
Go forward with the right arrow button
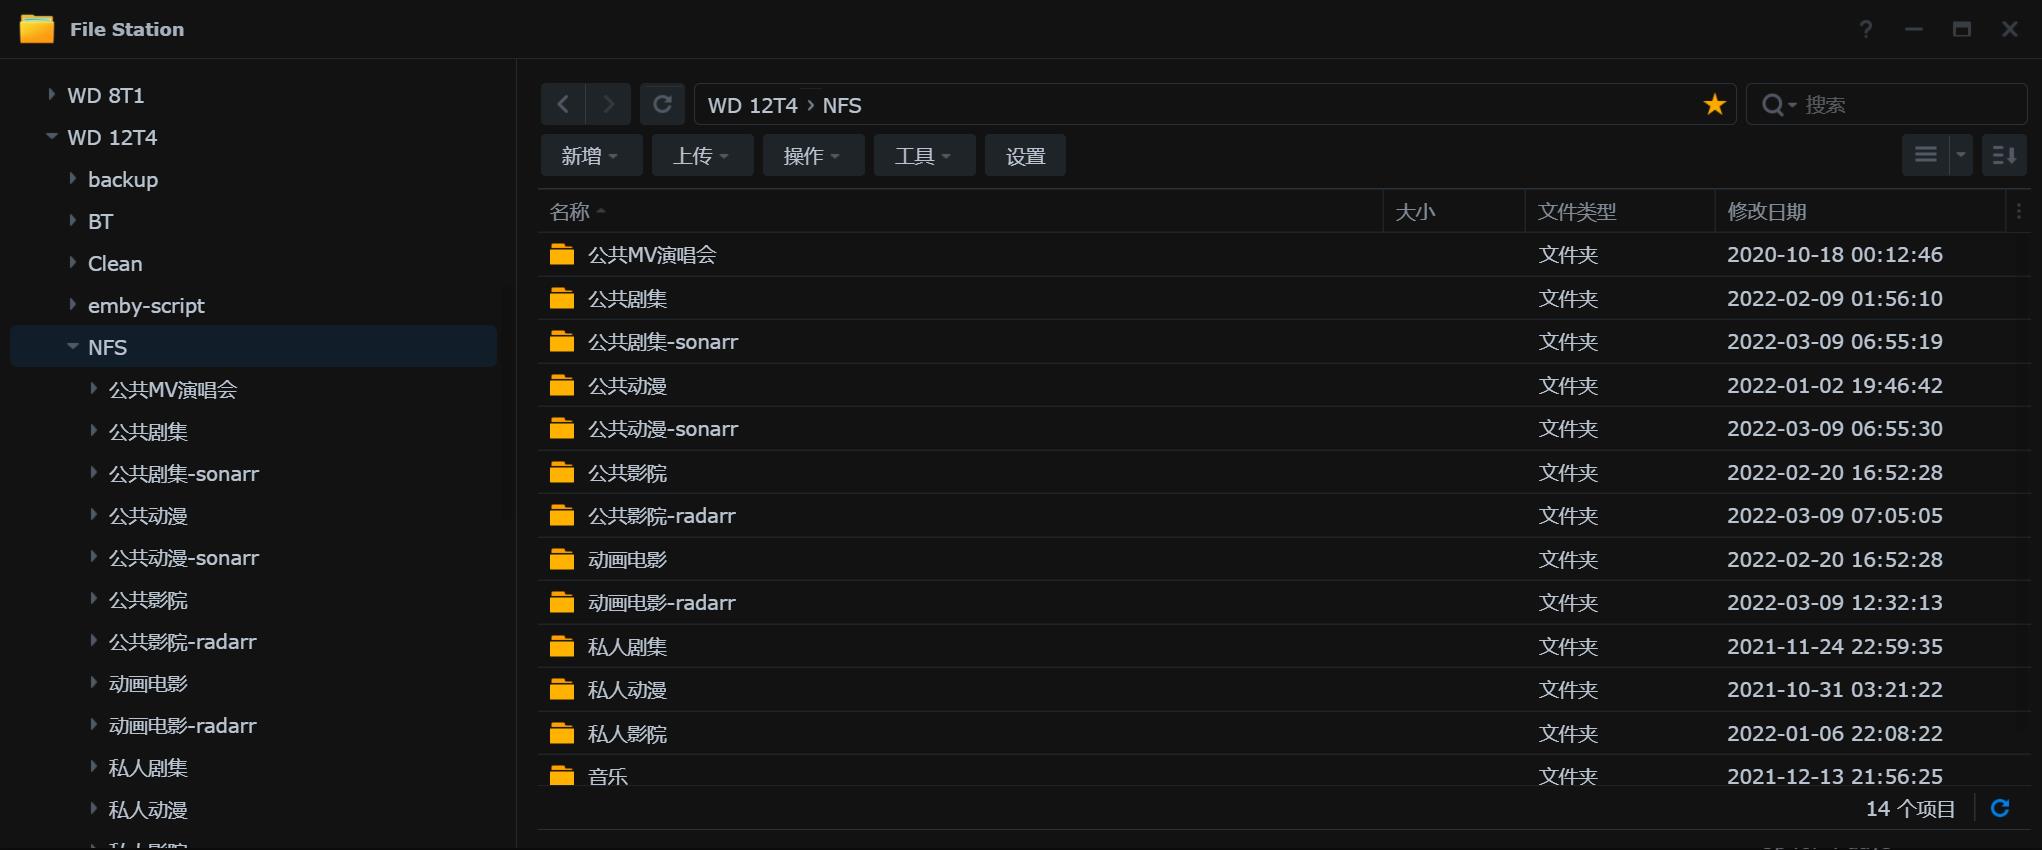[x=608, y=104]
